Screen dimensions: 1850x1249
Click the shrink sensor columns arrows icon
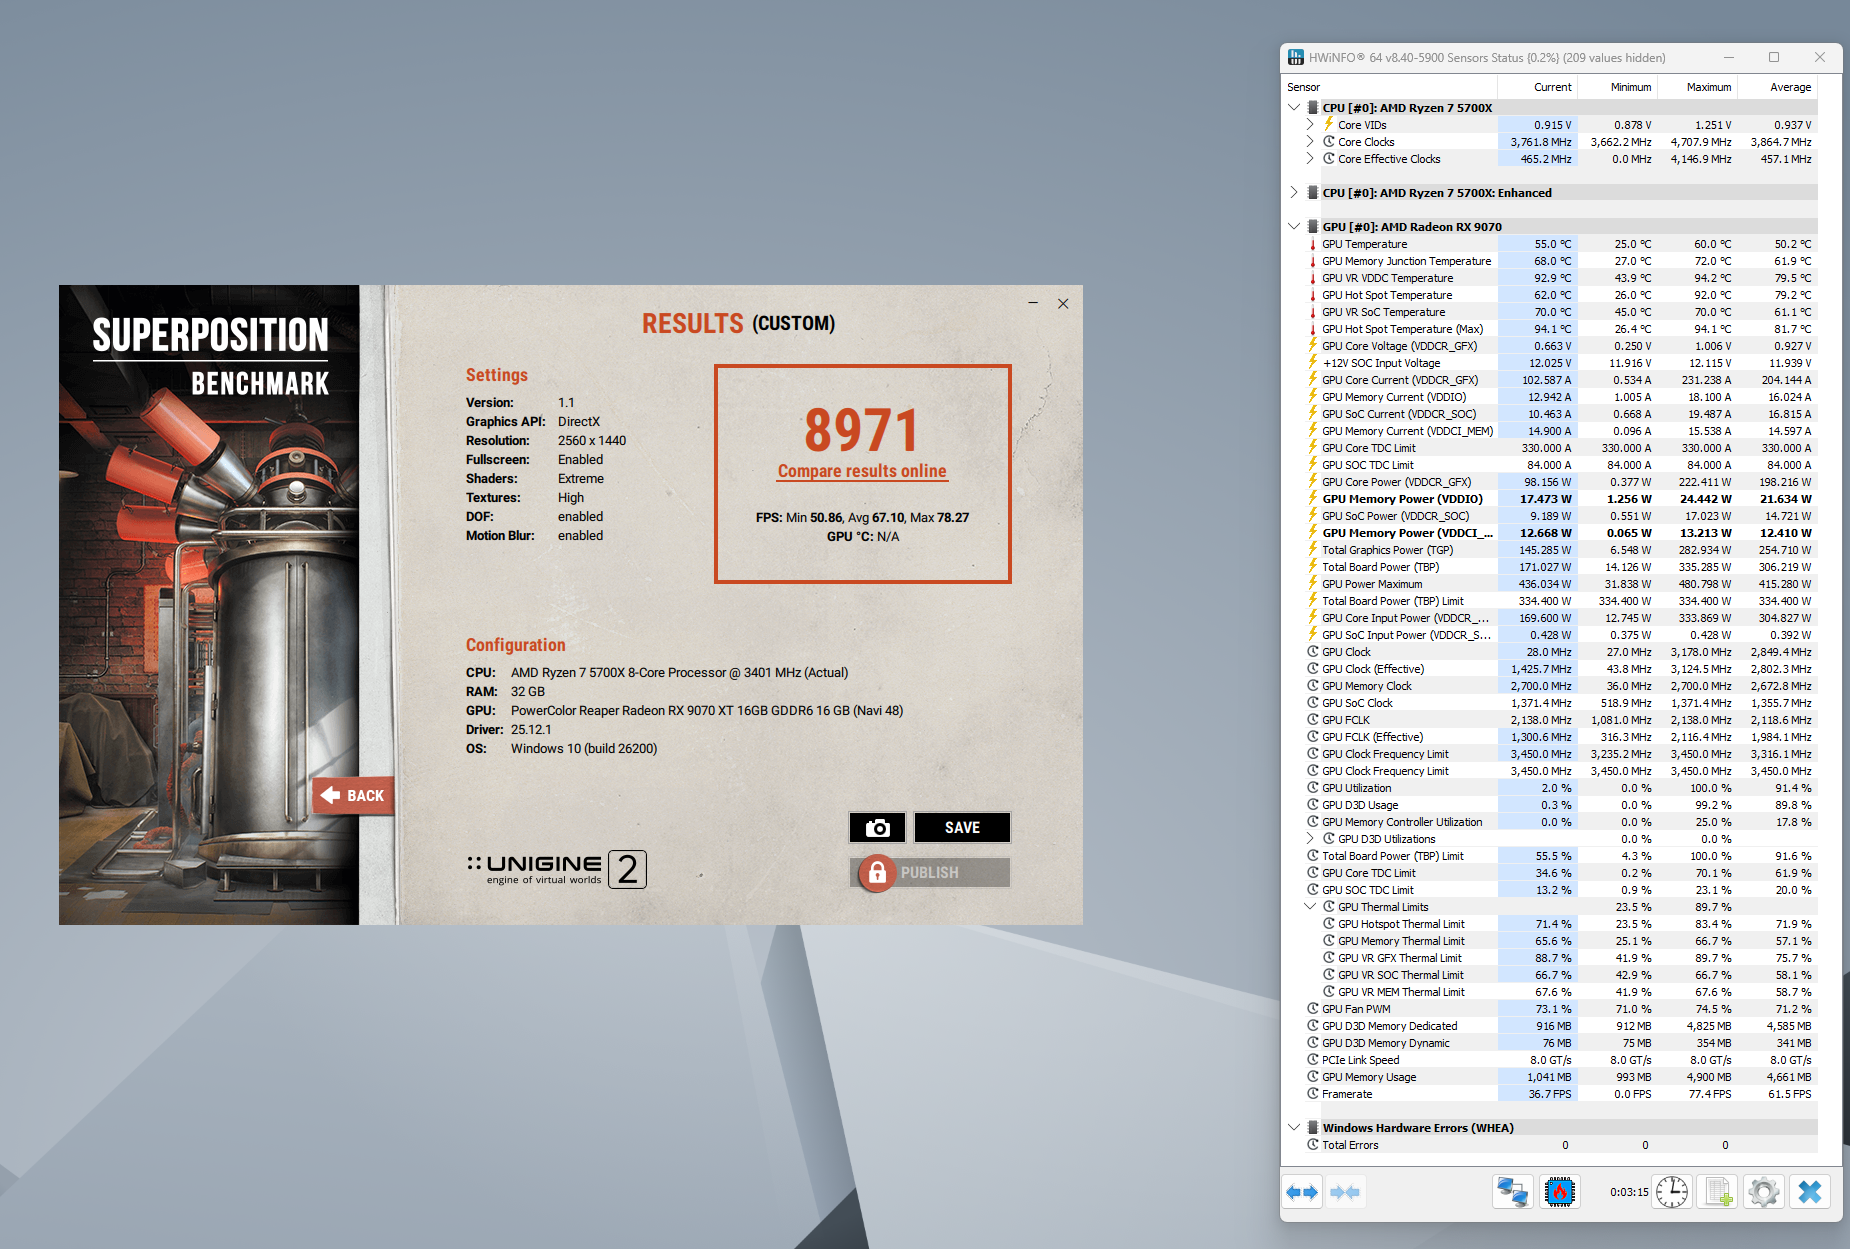pos(1345,1192)
